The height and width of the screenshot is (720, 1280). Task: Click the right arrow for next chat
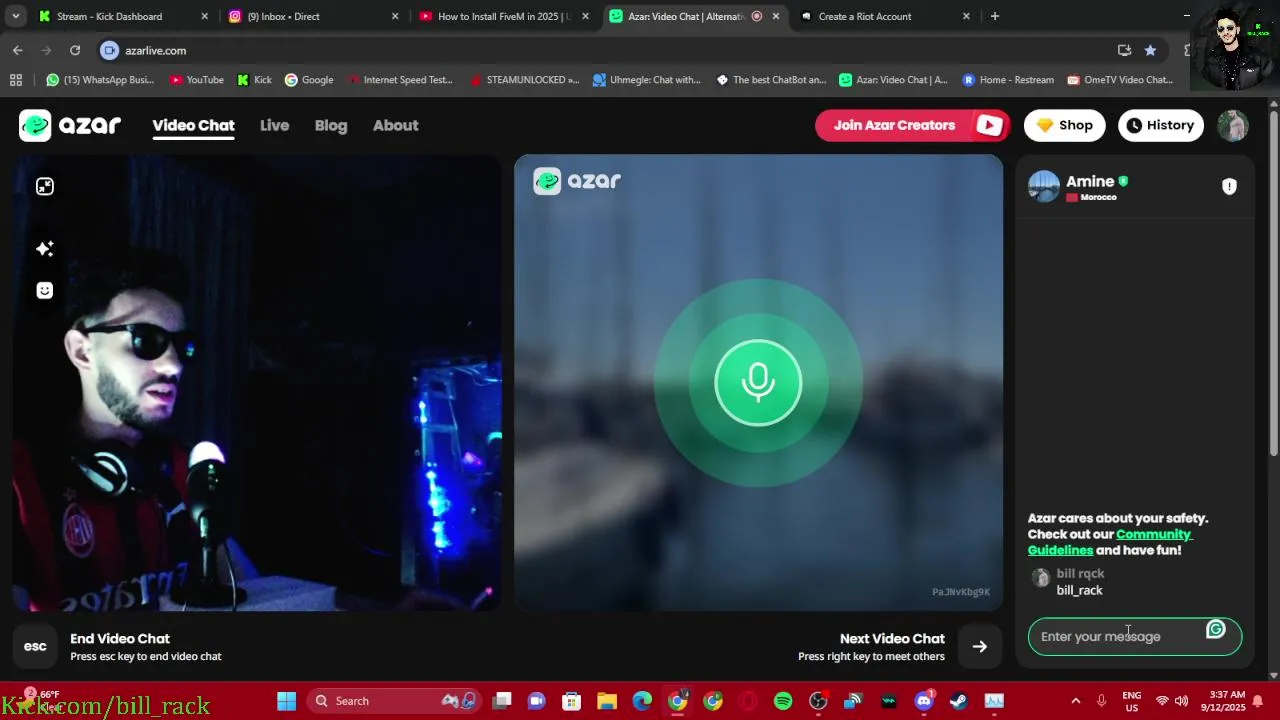tap(980, 646)
